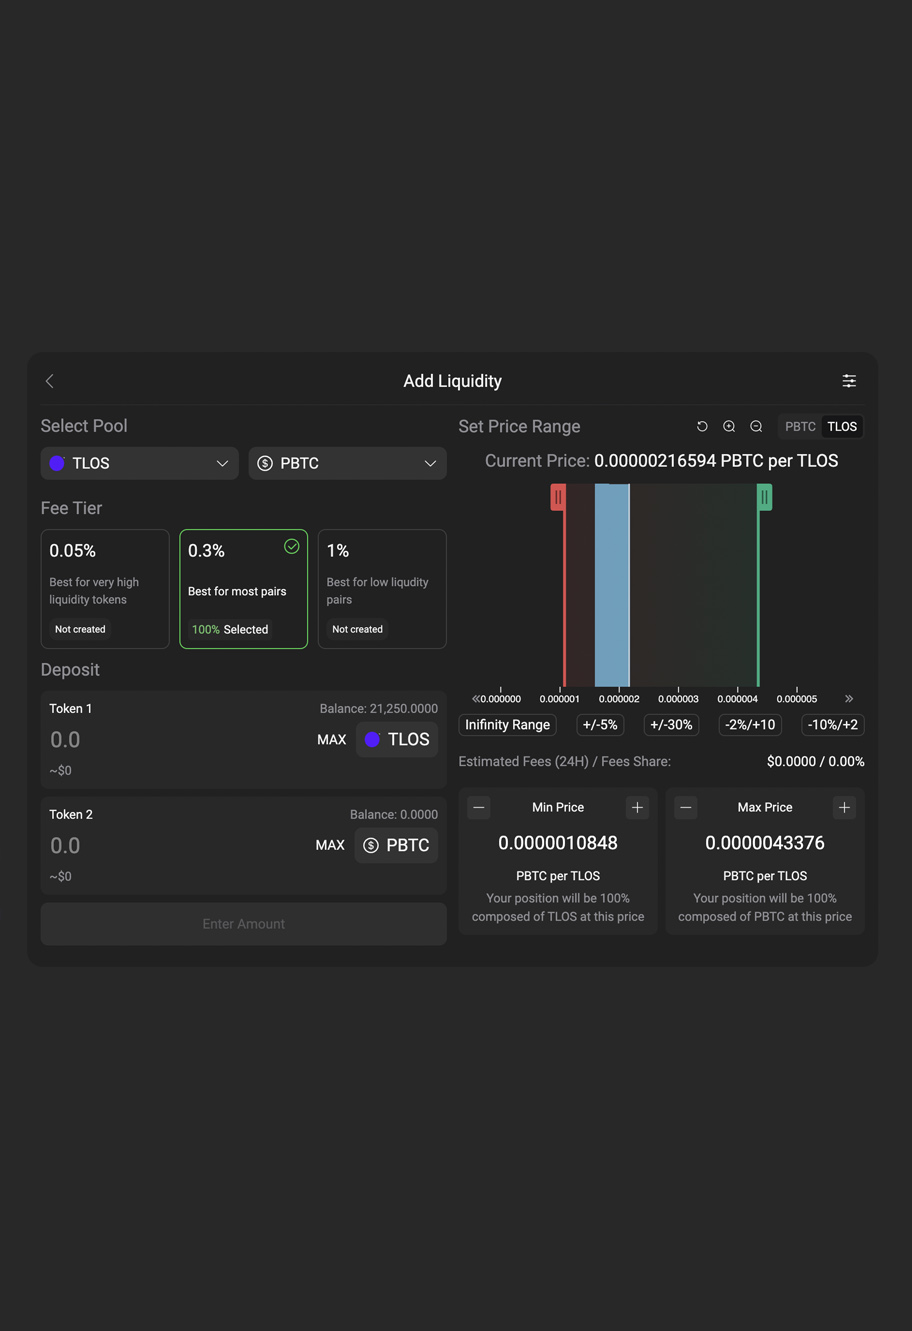The height and width of the screenshot is (1331, 912).
Task: Open the PBTC token selector dropdown
Action: [x=347, y=463]
